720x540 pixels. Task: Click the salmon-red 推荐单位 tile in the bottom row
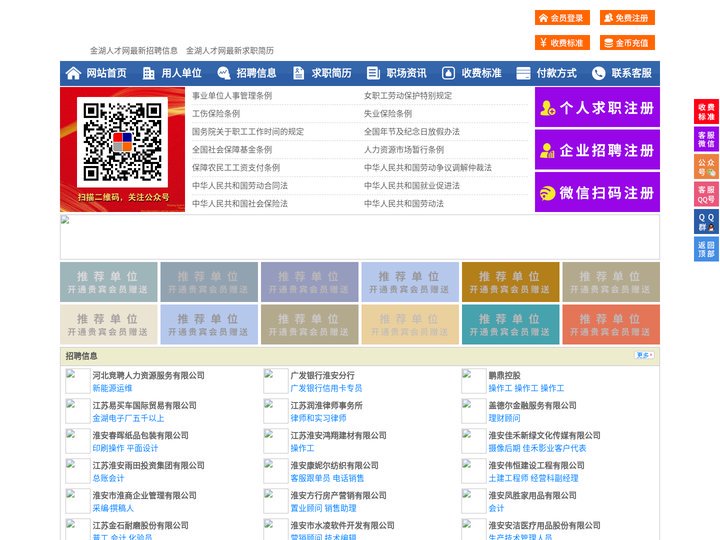[x=611, y=325]
